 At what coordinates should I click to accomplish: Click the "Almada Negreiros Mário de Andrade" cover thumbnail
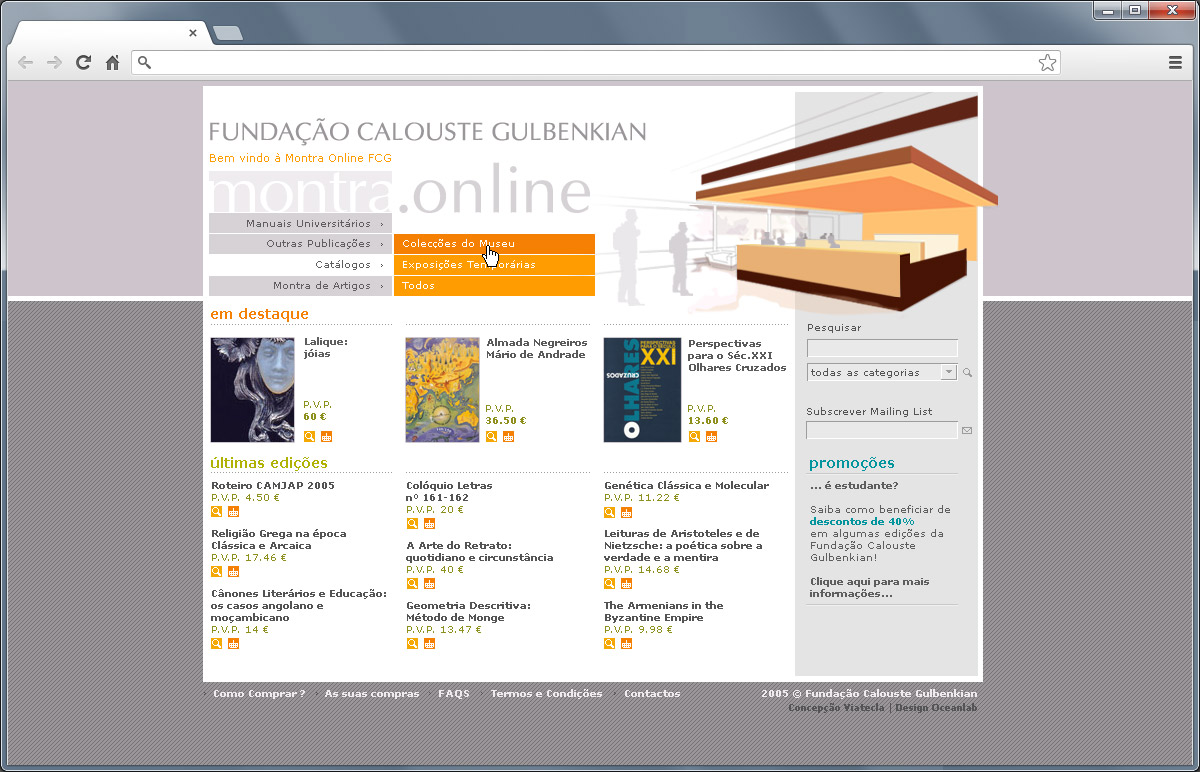pyautogui.click(x=441, y=389)
